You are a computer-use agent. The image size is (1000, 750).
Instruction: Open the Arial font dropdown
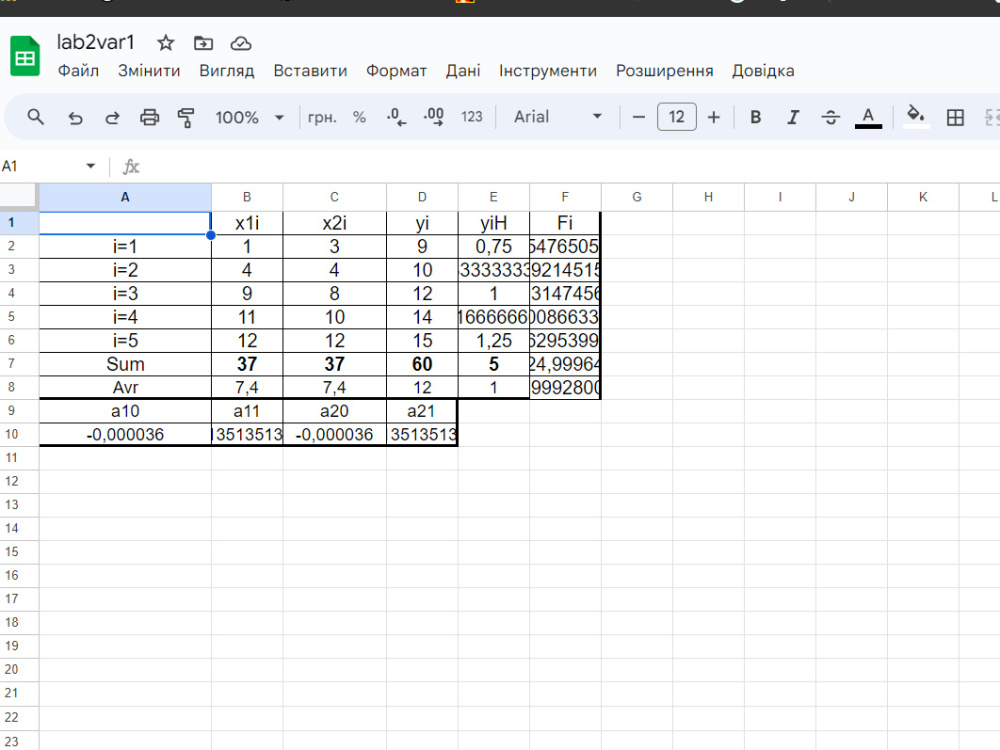point(557,117)
